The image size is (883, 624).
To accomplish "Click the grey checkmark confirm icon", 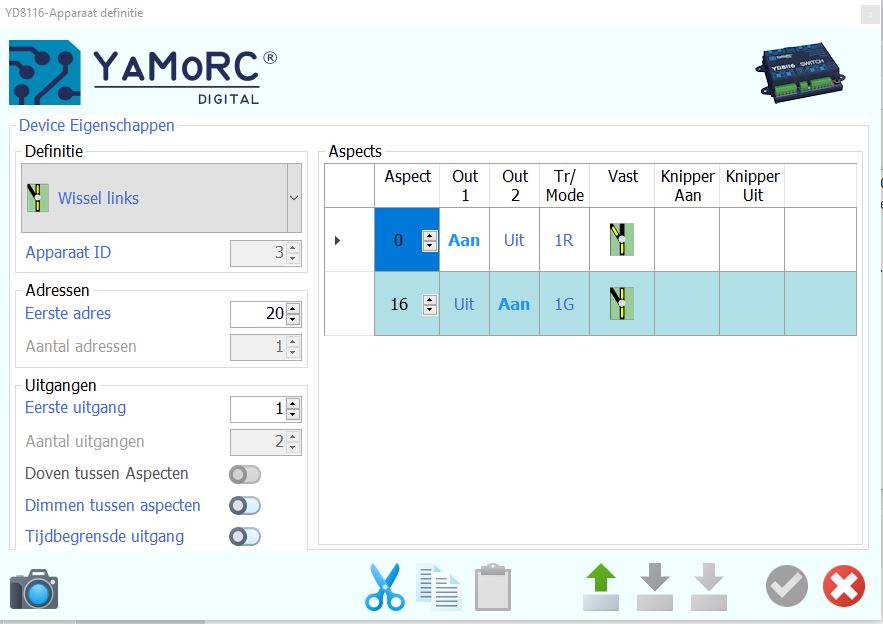I will pyautogui.click(x=786, y=587).
